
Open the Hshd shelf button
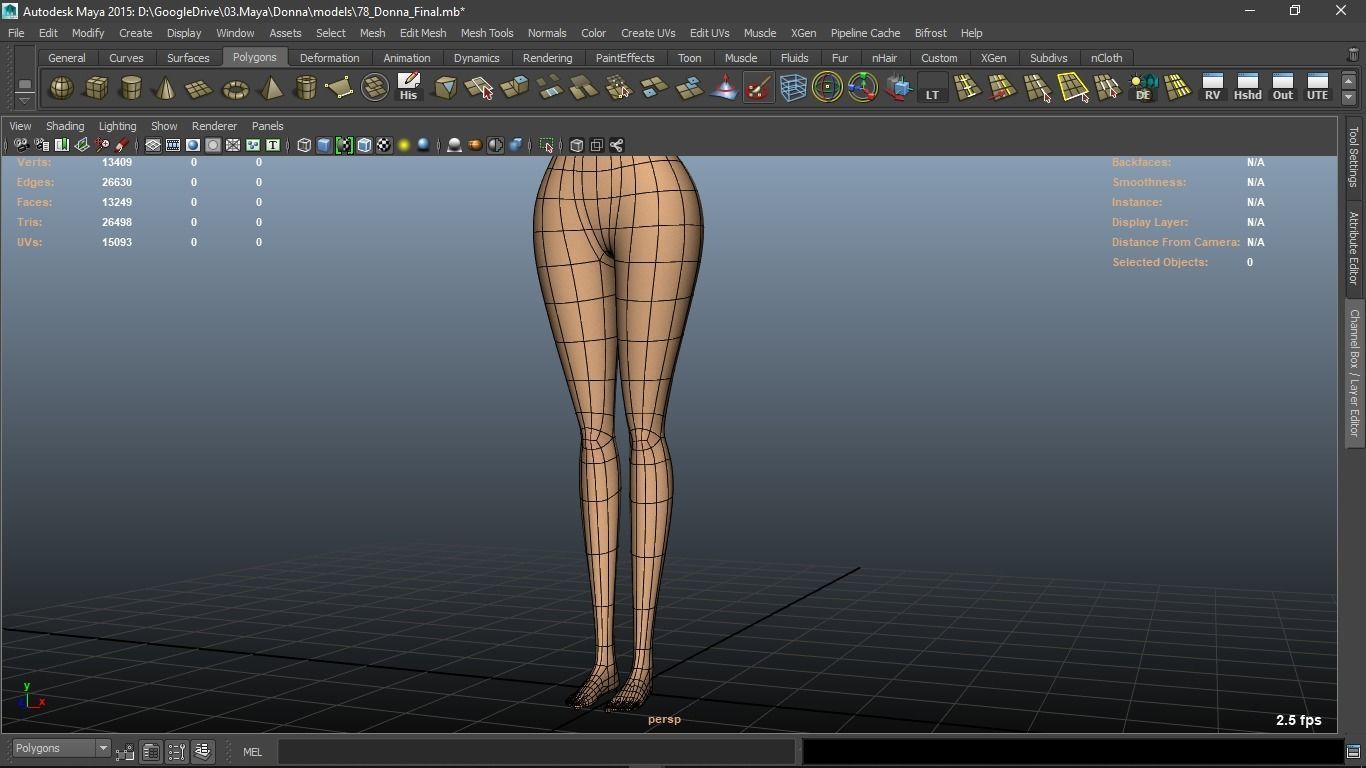(x=1247, y=88)
